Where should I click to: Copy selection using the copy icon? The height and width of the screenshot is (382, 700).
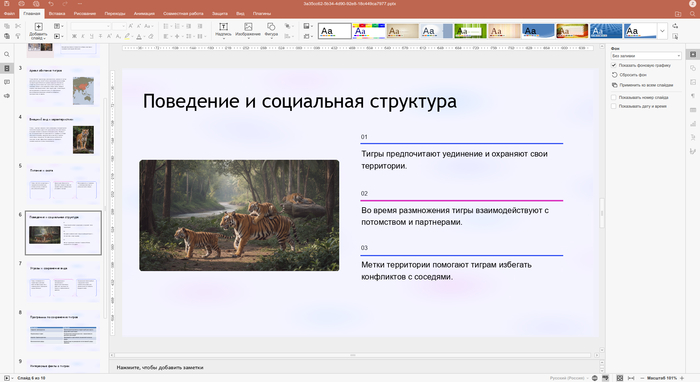(7, 26)
